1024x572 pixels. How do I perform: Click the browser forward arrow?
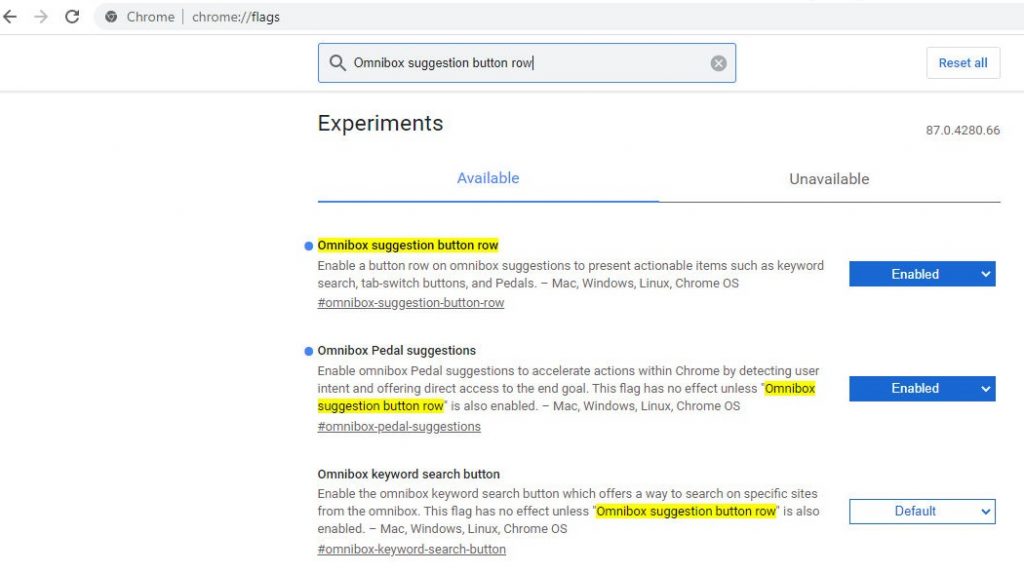(x=41, y=16)
